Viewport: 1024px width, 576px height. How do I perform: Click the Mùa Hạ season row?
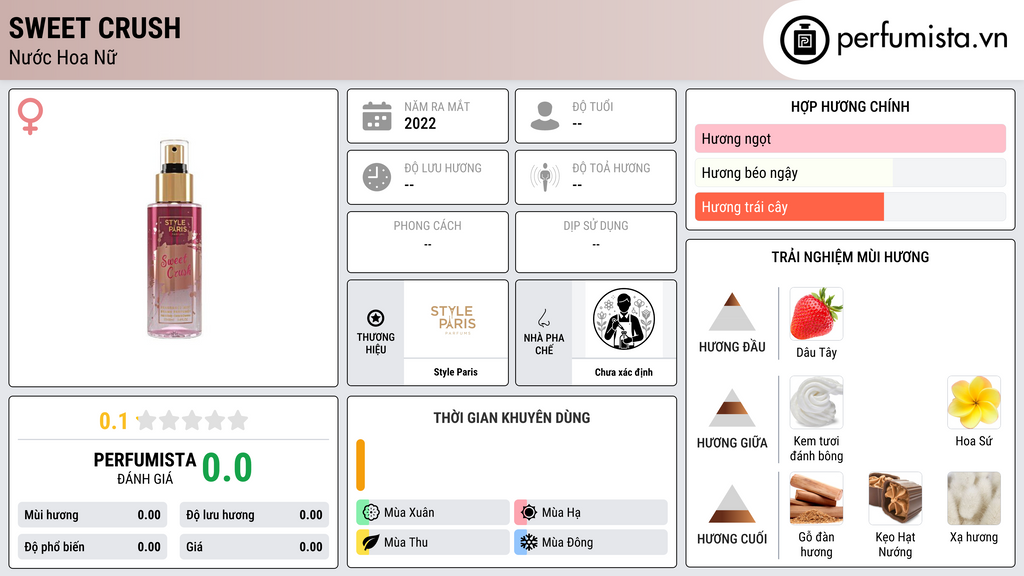(591, 512)
